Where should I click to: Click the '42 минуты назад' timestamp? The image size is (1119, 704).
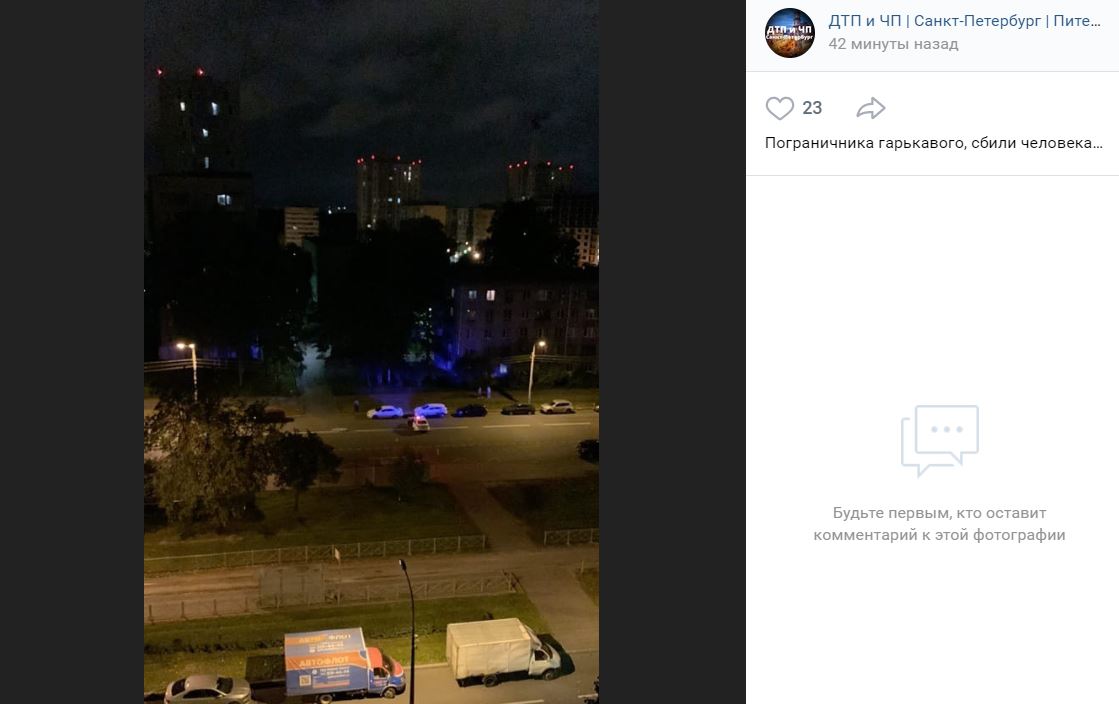pos(893,44)
